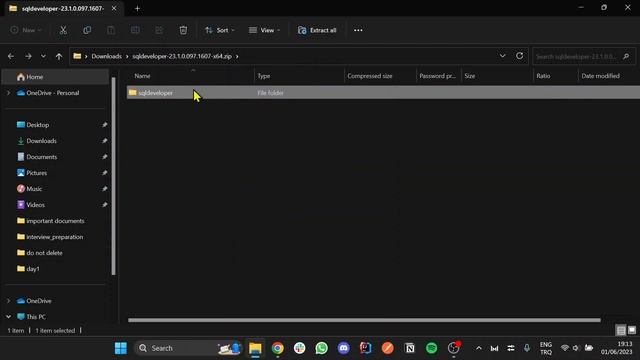This screenshot has height=360, width=640.
Task: Click the Paste icon in toolbar
Action: [111, 30]
